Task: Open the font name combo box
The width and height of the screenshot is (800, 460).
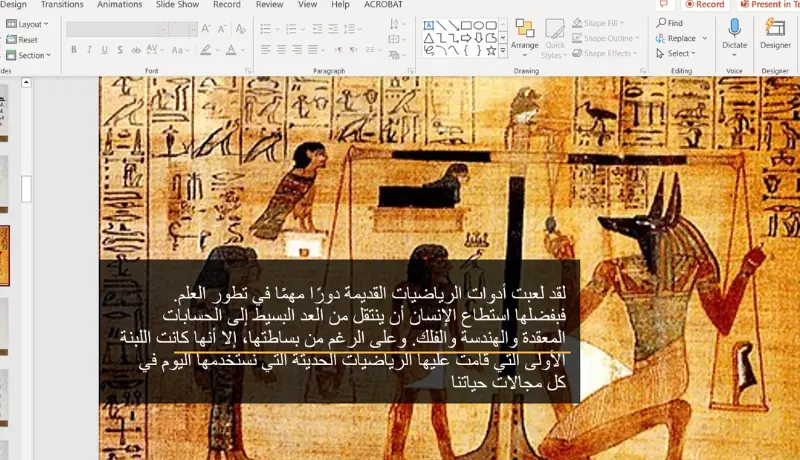Action: (x=116, y=29)
